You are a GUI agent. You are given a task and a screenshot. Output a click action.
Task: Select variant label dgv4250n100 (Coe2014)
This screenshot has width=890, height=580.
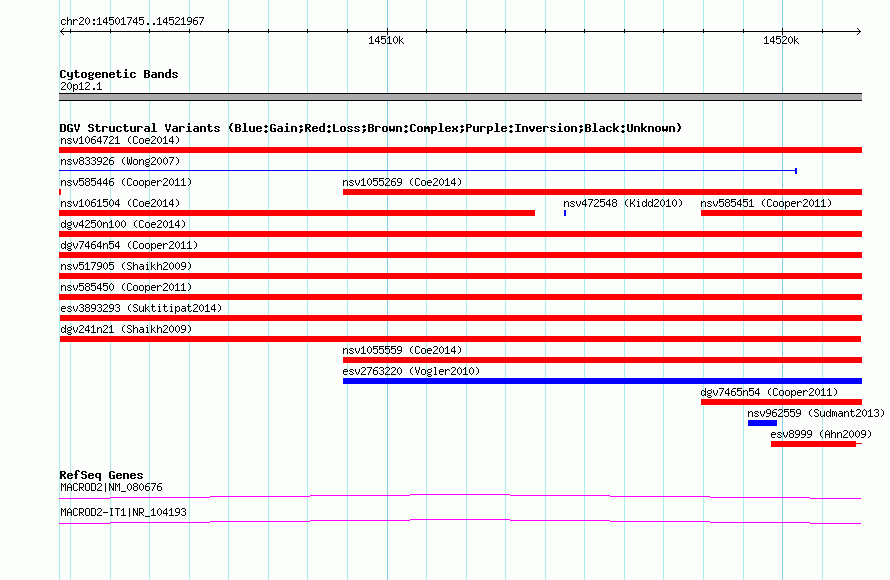[123, 224]
